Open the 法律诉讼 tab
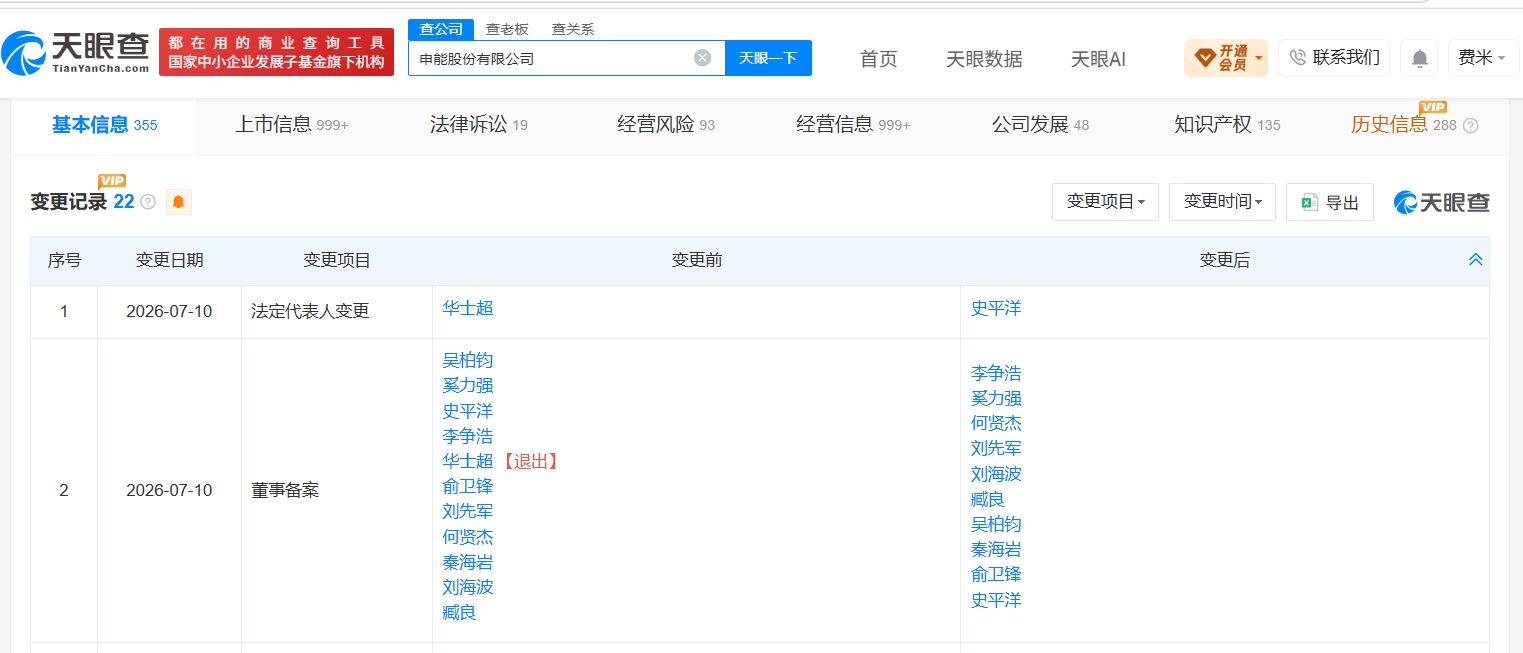 [479, 125]
